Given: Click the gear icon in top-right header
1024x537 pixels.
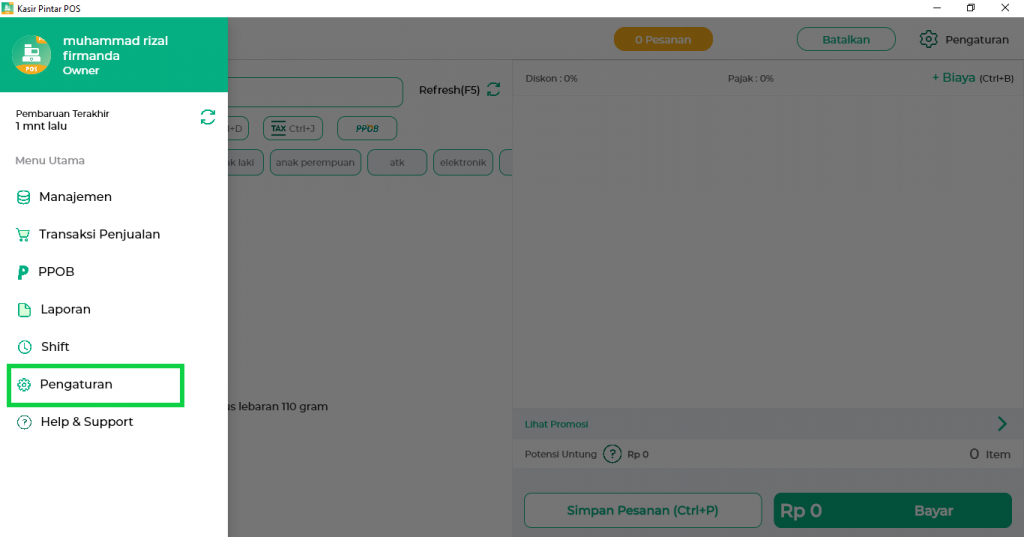Looking at the screenshot, I should point(928,40).
